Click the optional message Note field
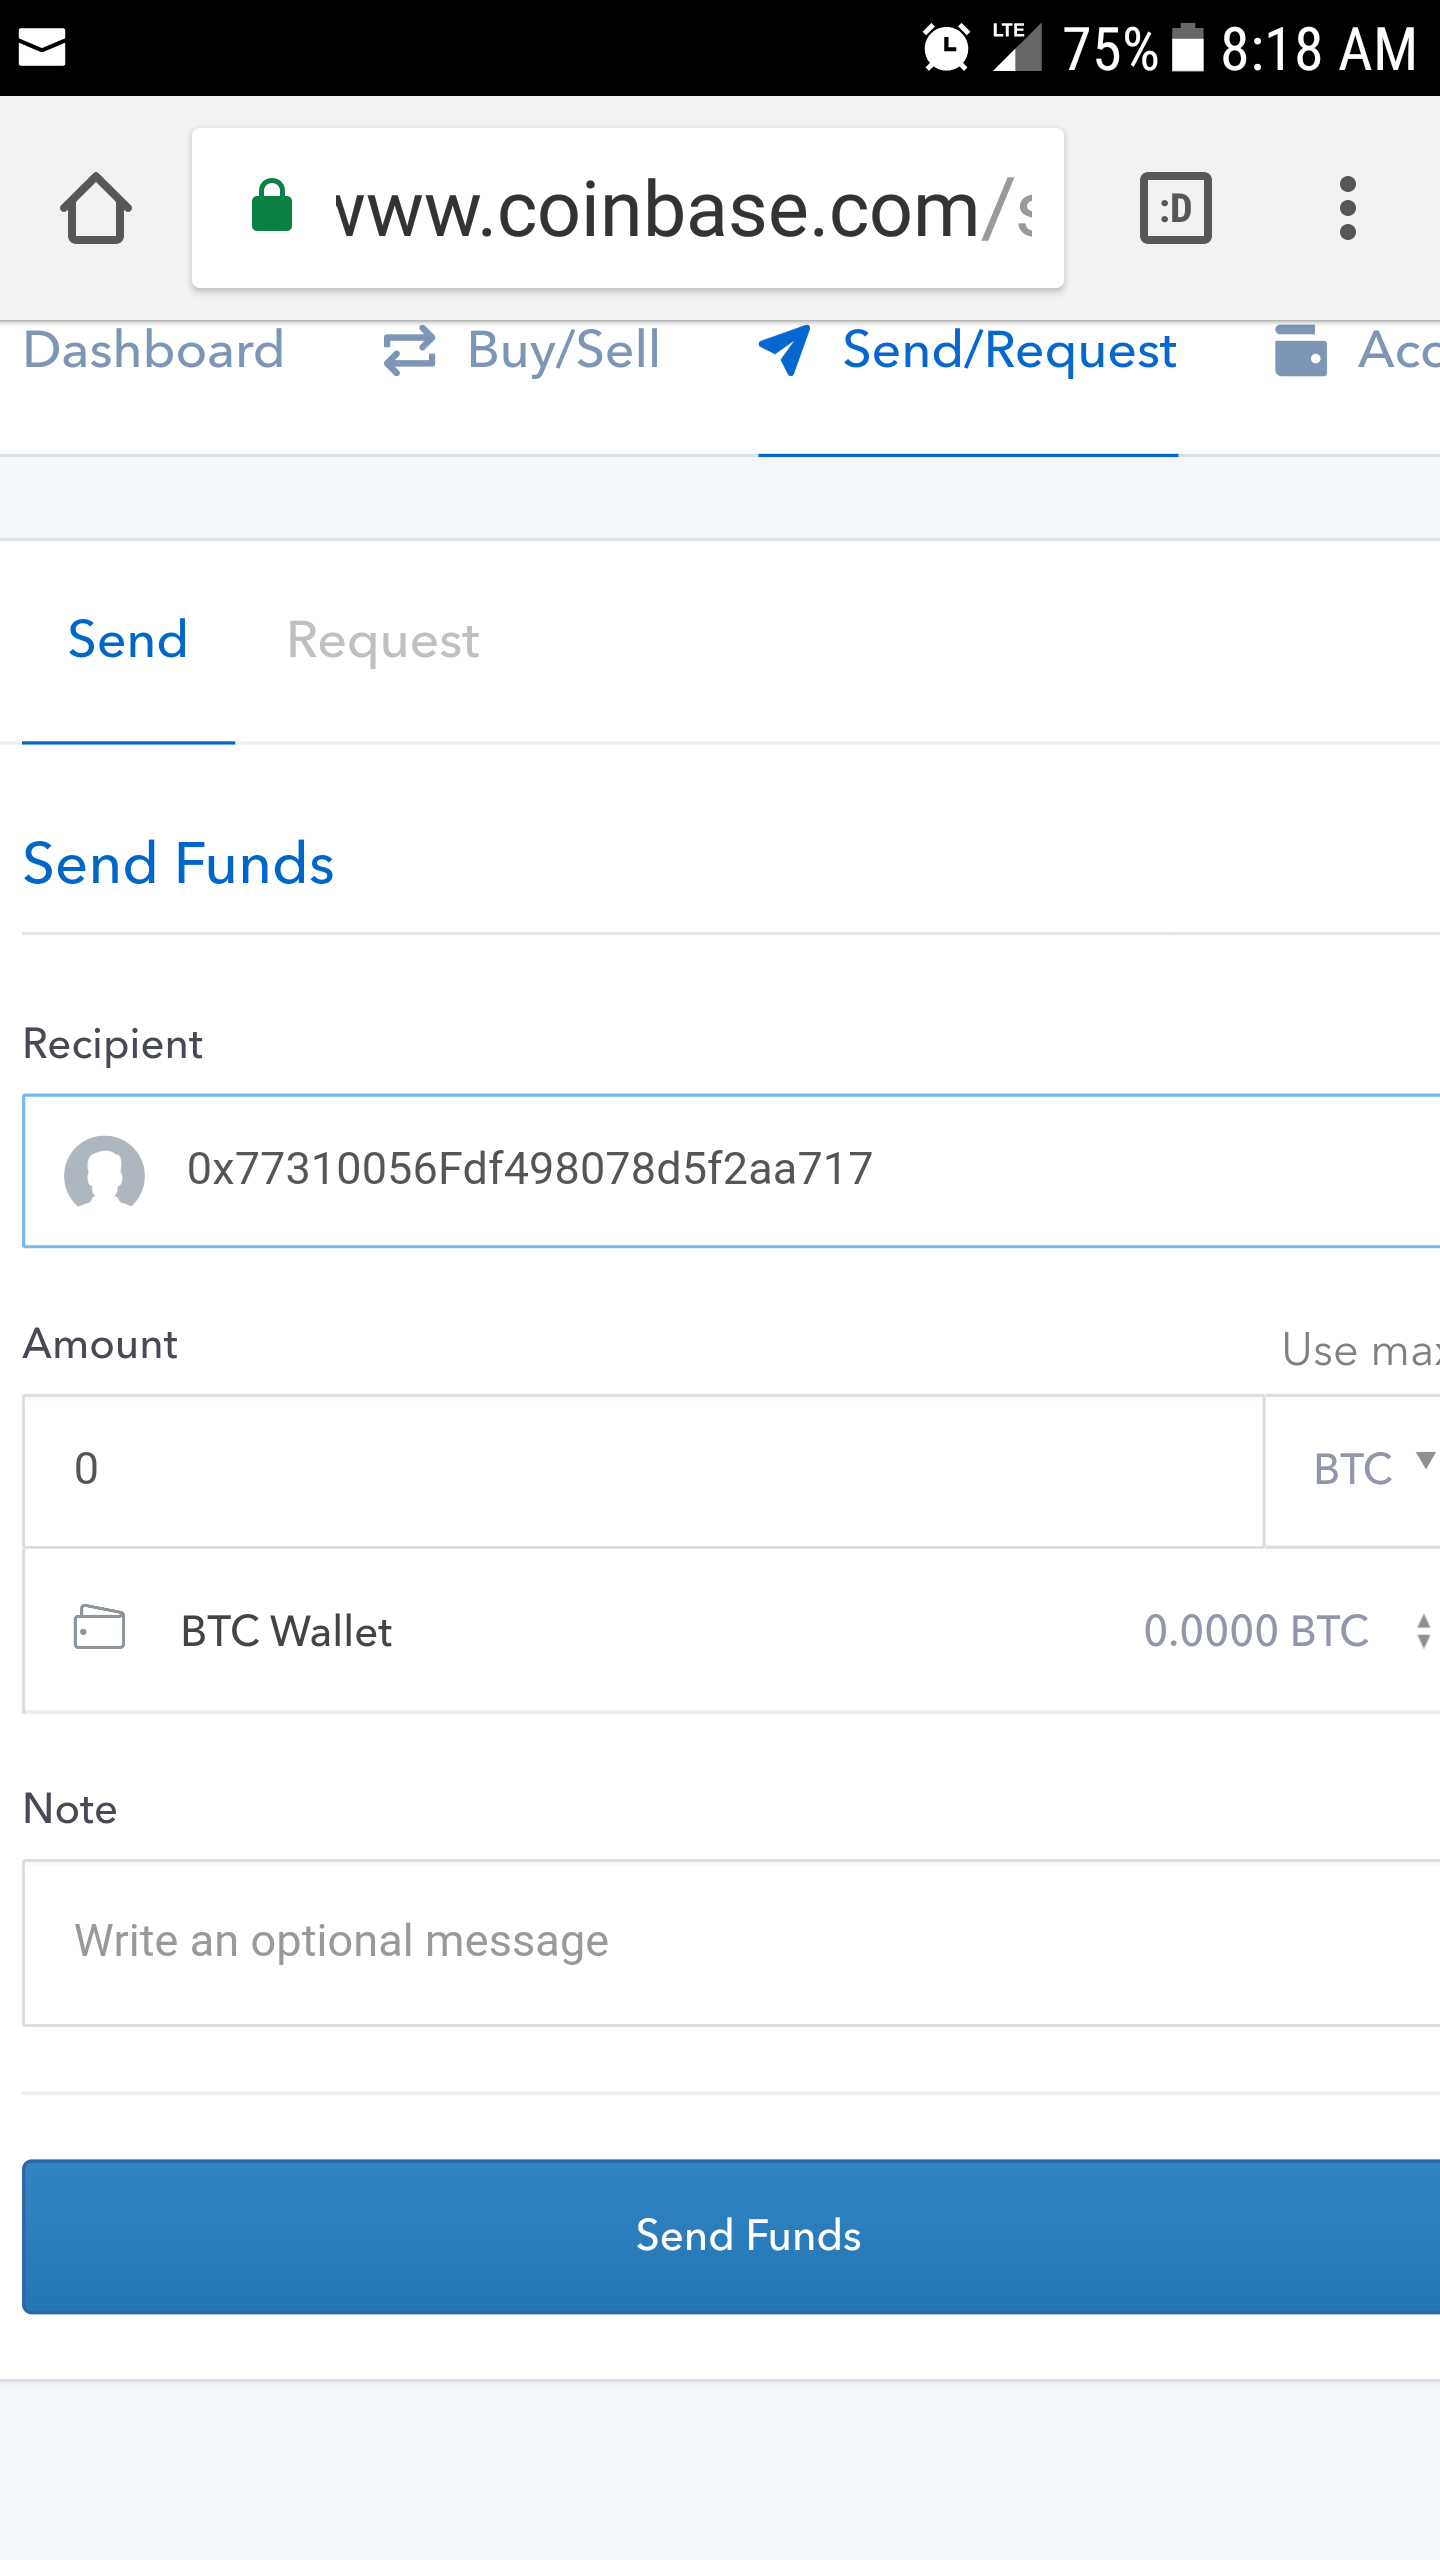The height and width of the screenshot is (2560, 1440). click(730, 1942)
